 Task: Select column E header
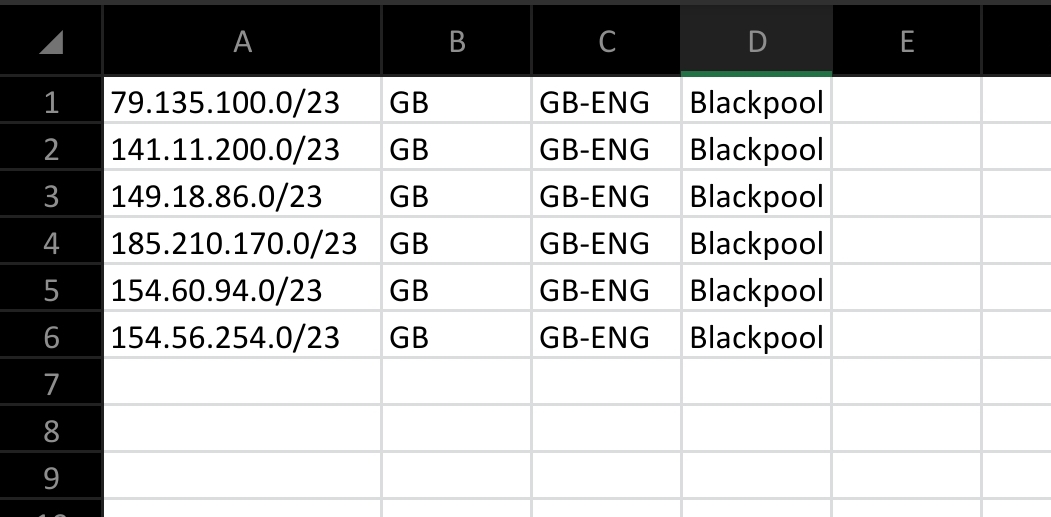point(907,40)
